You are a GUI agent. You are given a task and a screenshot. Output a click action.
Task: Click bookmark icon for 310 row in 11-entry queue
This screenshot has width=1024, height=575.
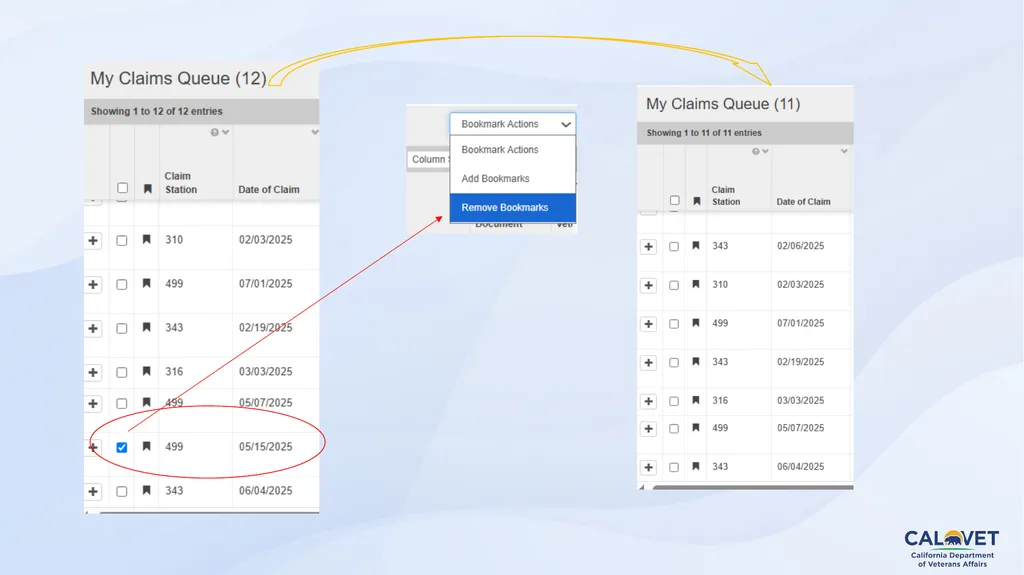pyautogui.click(x=696, y=284)
